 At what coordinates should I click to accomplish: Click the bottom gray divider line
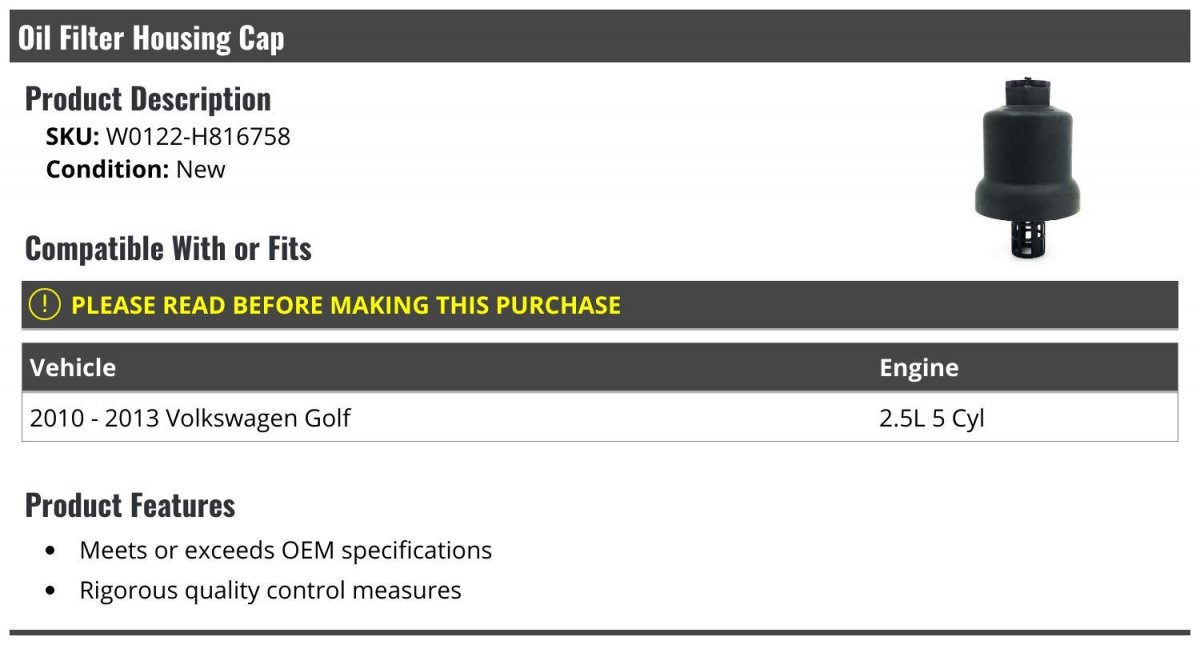600,632
